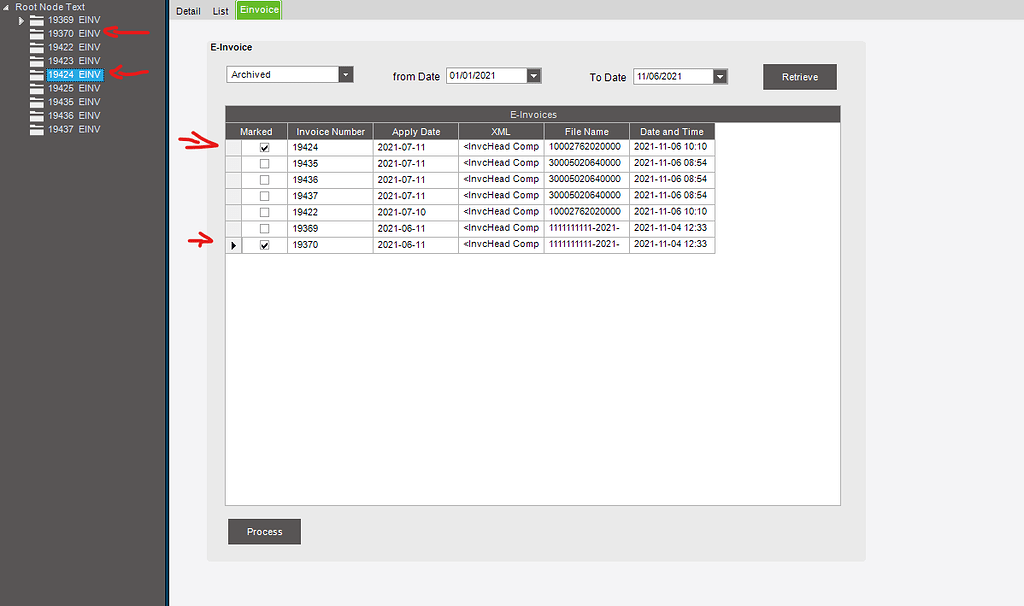
Task: Click the folder icon beside 19436 EINV
Action: (x=37, y=116)
